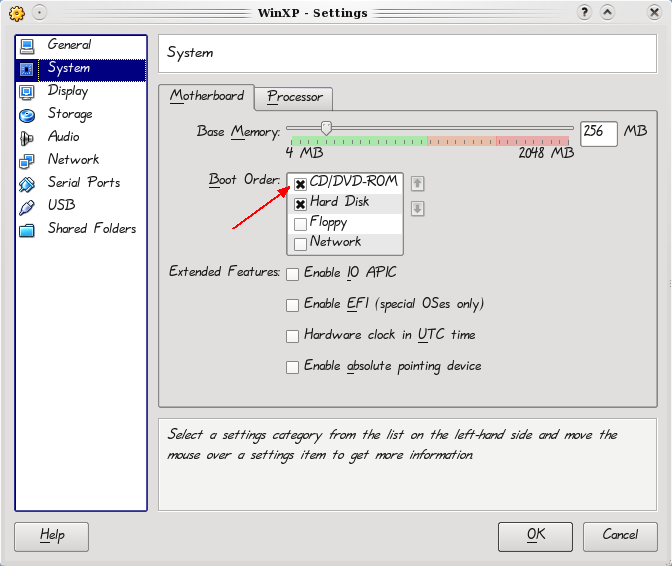Open the USB settings category
The image size is (672, 566).
[x=81, y=207]
